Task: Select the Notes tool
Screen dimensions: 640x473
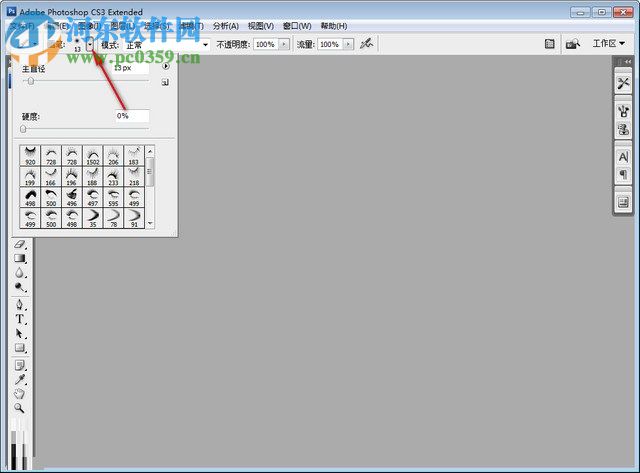Action: coord(20,365)
